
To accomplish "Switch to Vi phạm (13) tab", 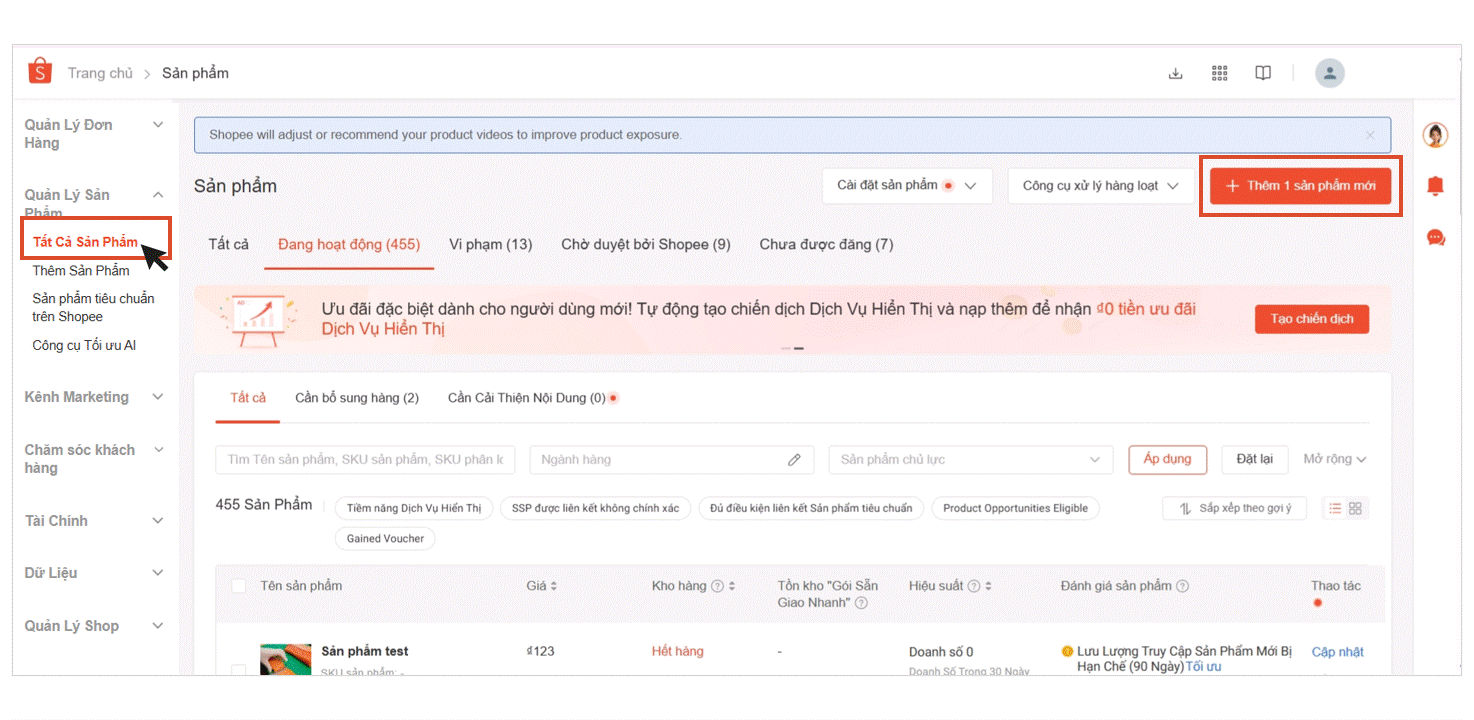I will coord(491,244).
